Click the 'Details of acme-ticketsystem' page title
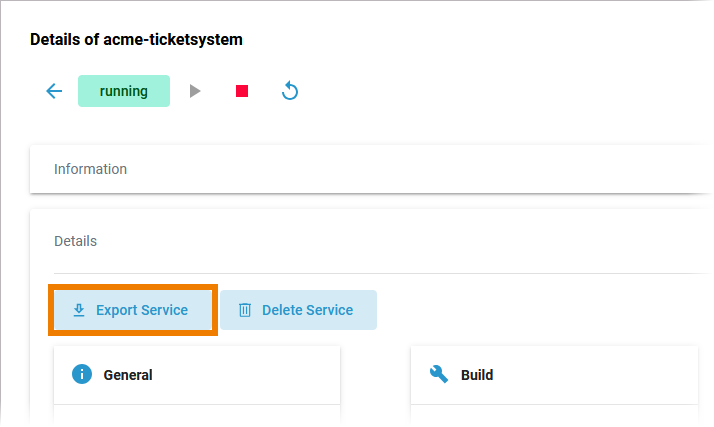This screenshot has width=714, height=427. pyautogui.click(x=136, y=40)
